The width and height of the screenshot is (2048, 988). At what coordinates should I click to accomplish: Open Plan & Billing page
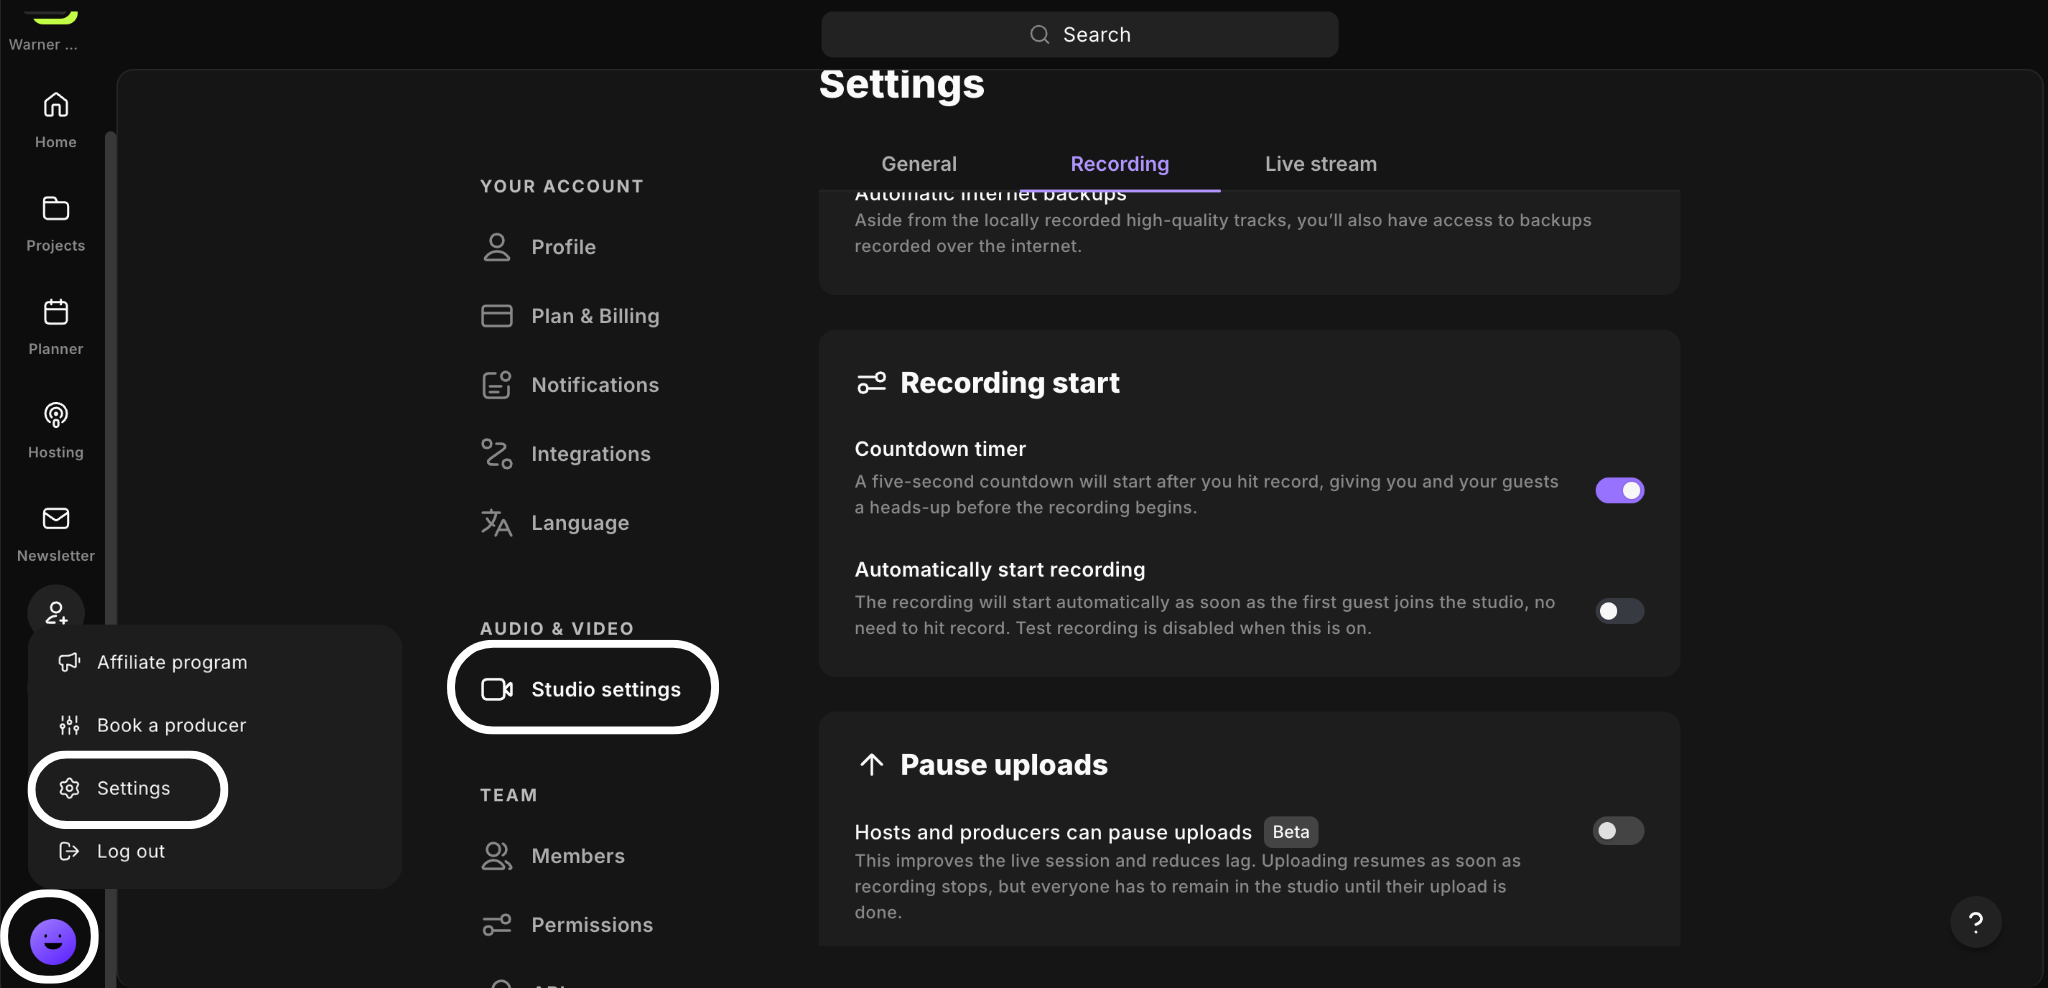point(595,316)
